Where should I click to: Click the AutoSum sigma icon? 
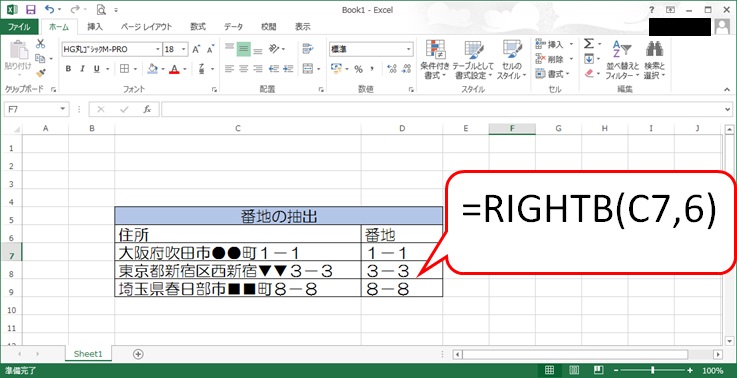click(x=589, y=44)
